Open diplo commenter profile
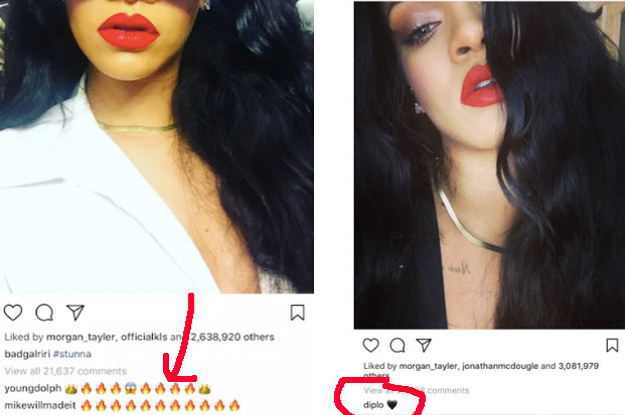This screenshot has height=415, width=625. [x=373, y=405]
